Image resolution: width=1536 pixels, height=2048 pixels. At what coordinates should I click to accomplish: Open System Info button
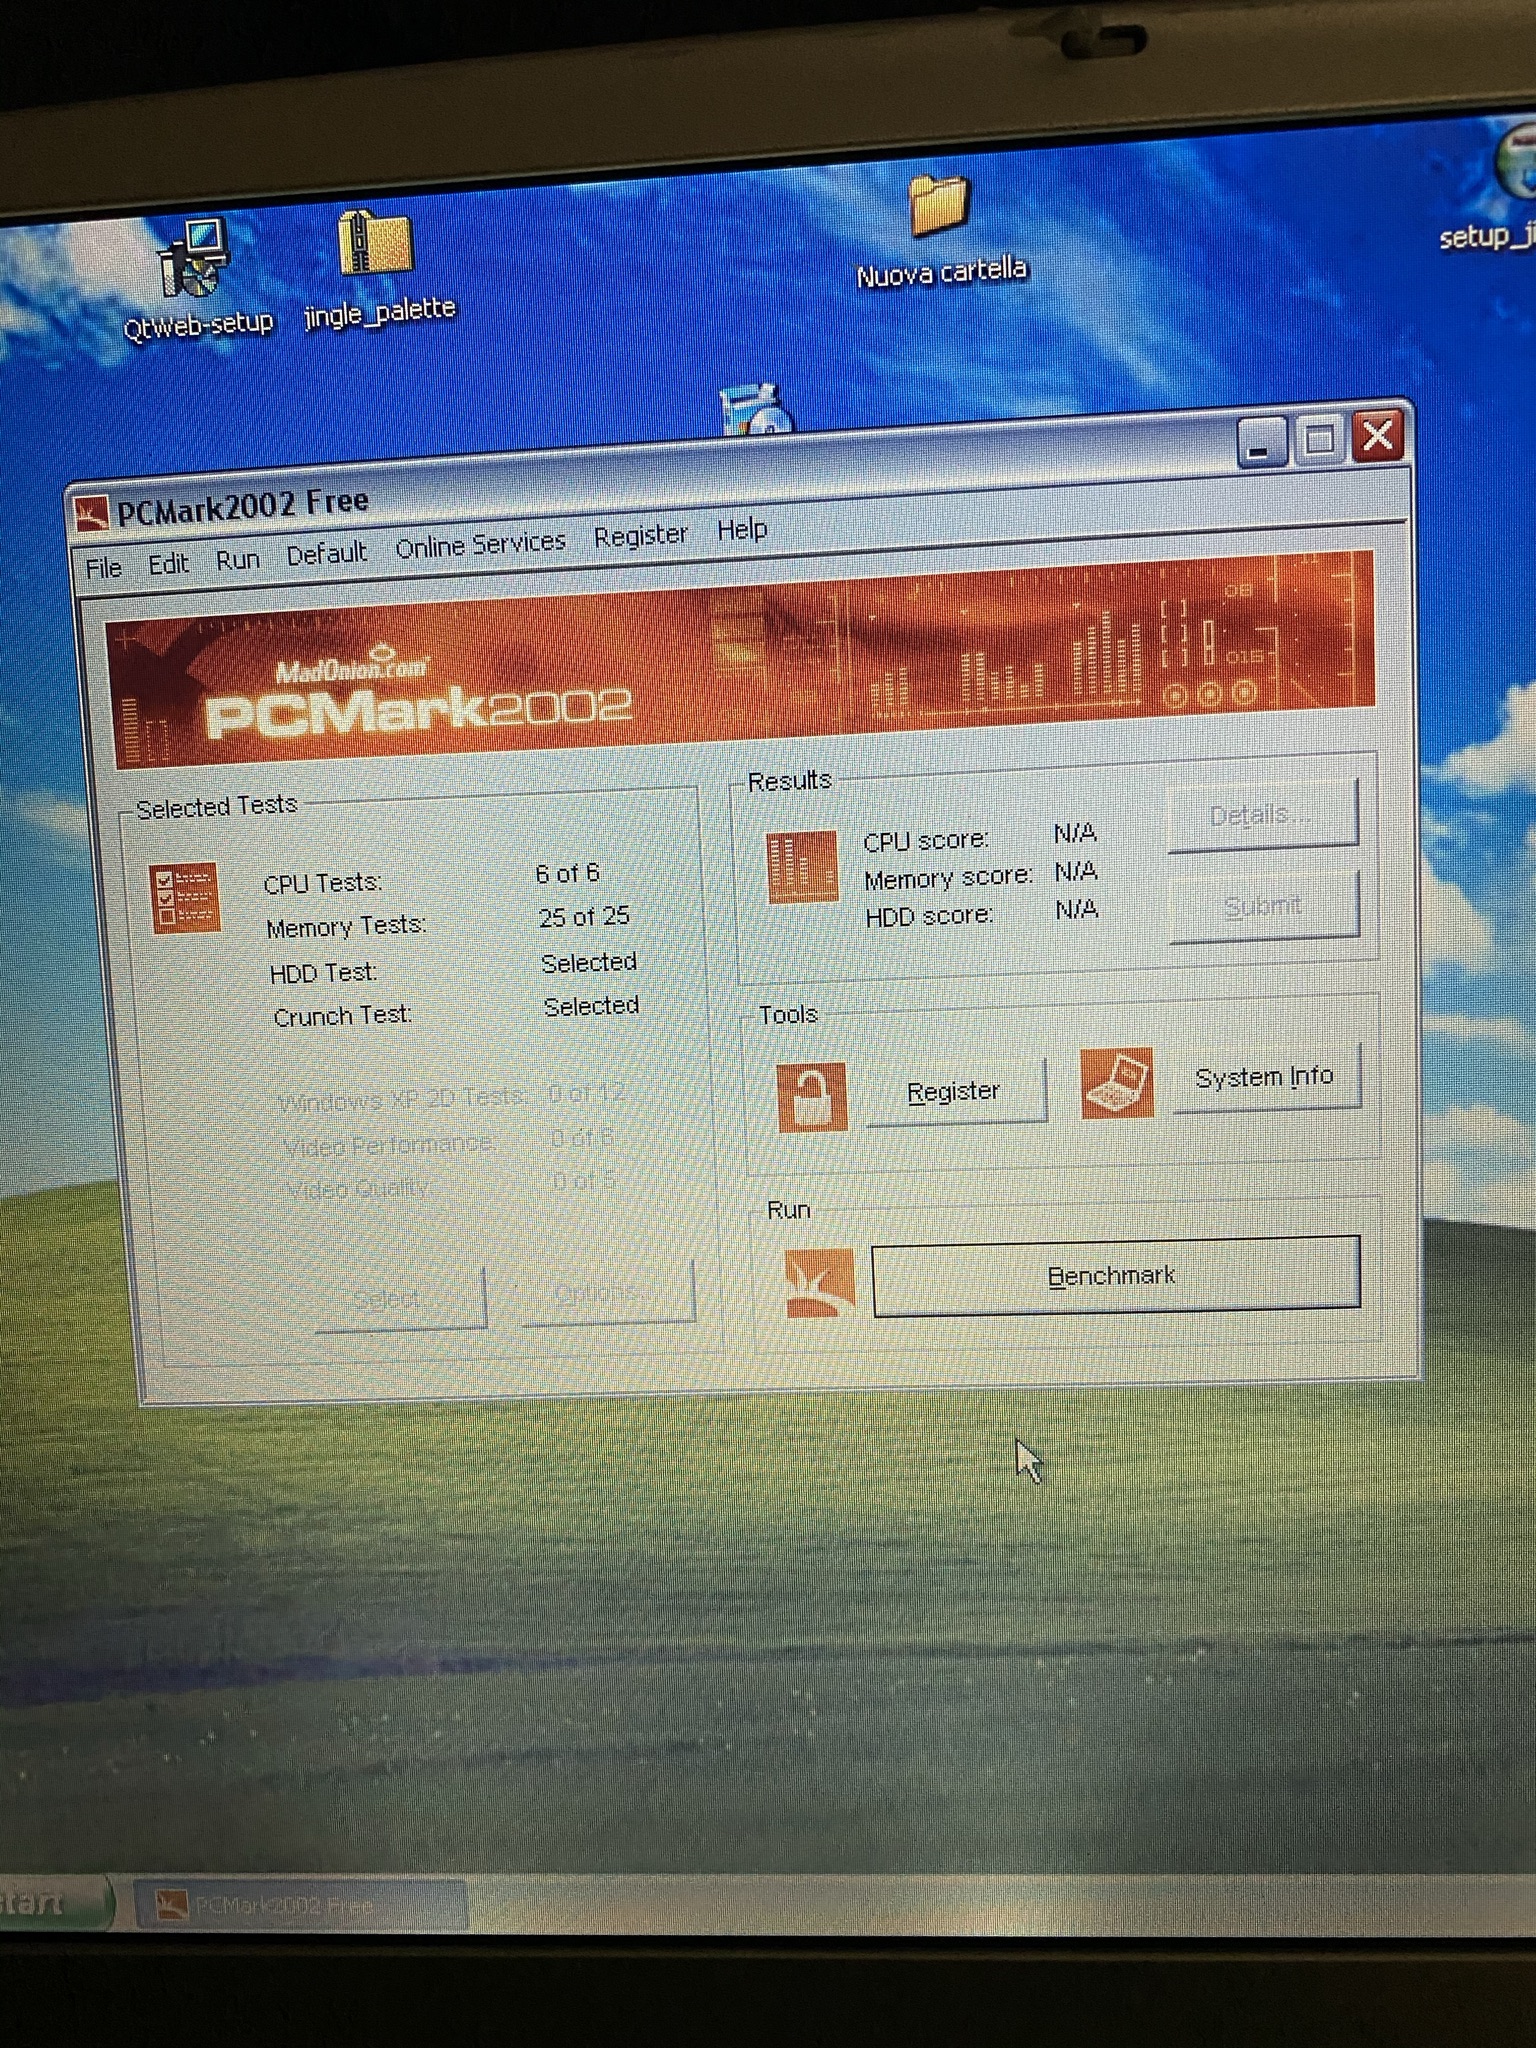point(1266,1076)
